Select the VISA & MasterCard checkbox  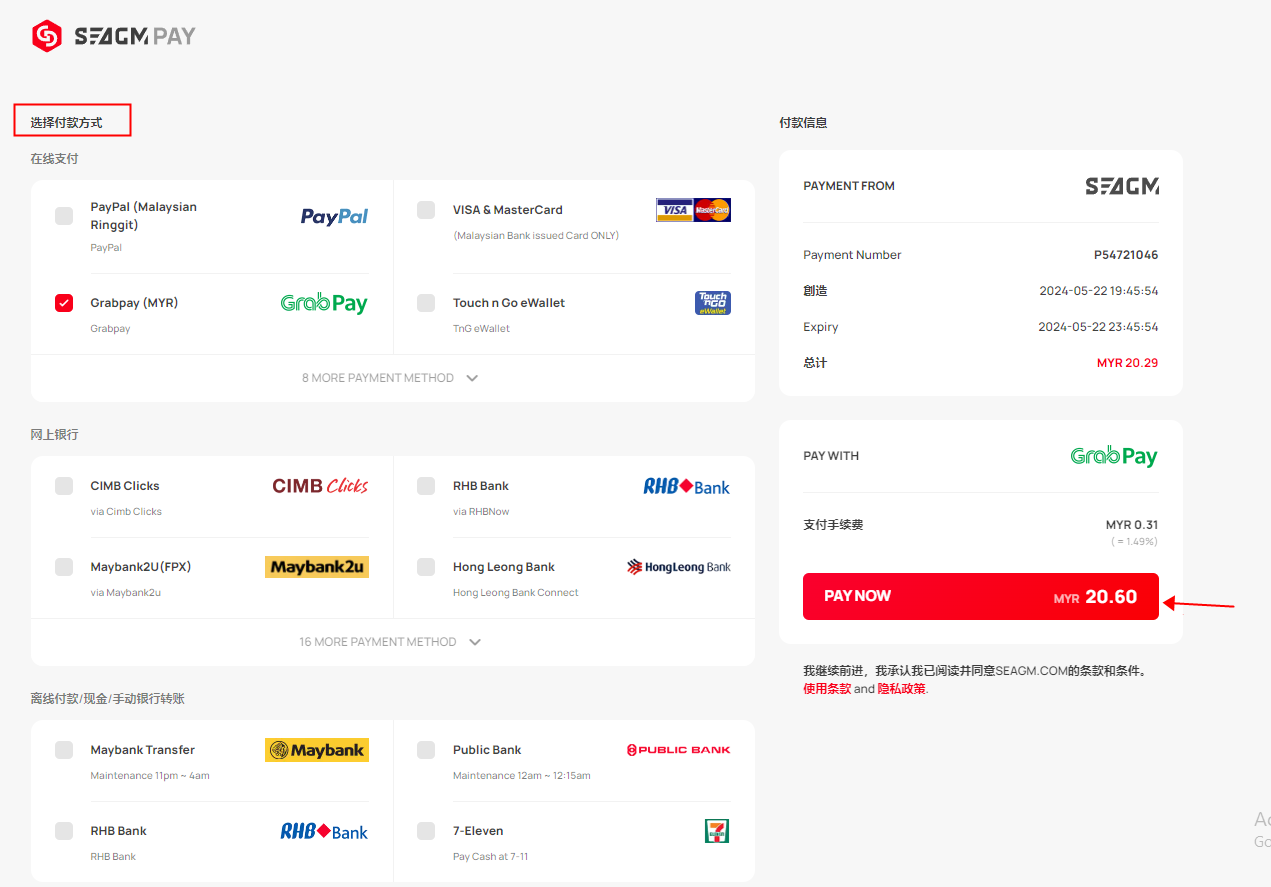426,210
